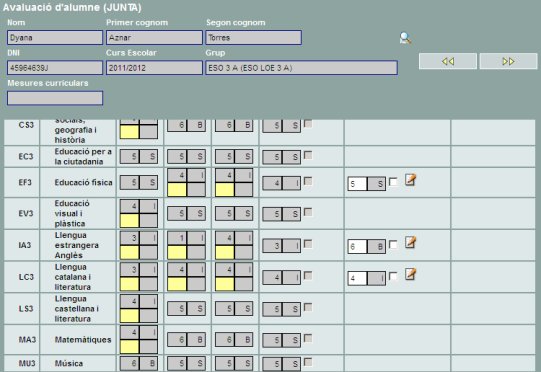Go to next student with double-right arrows
This screenshot has height=372, width=541.
(508, 61)
